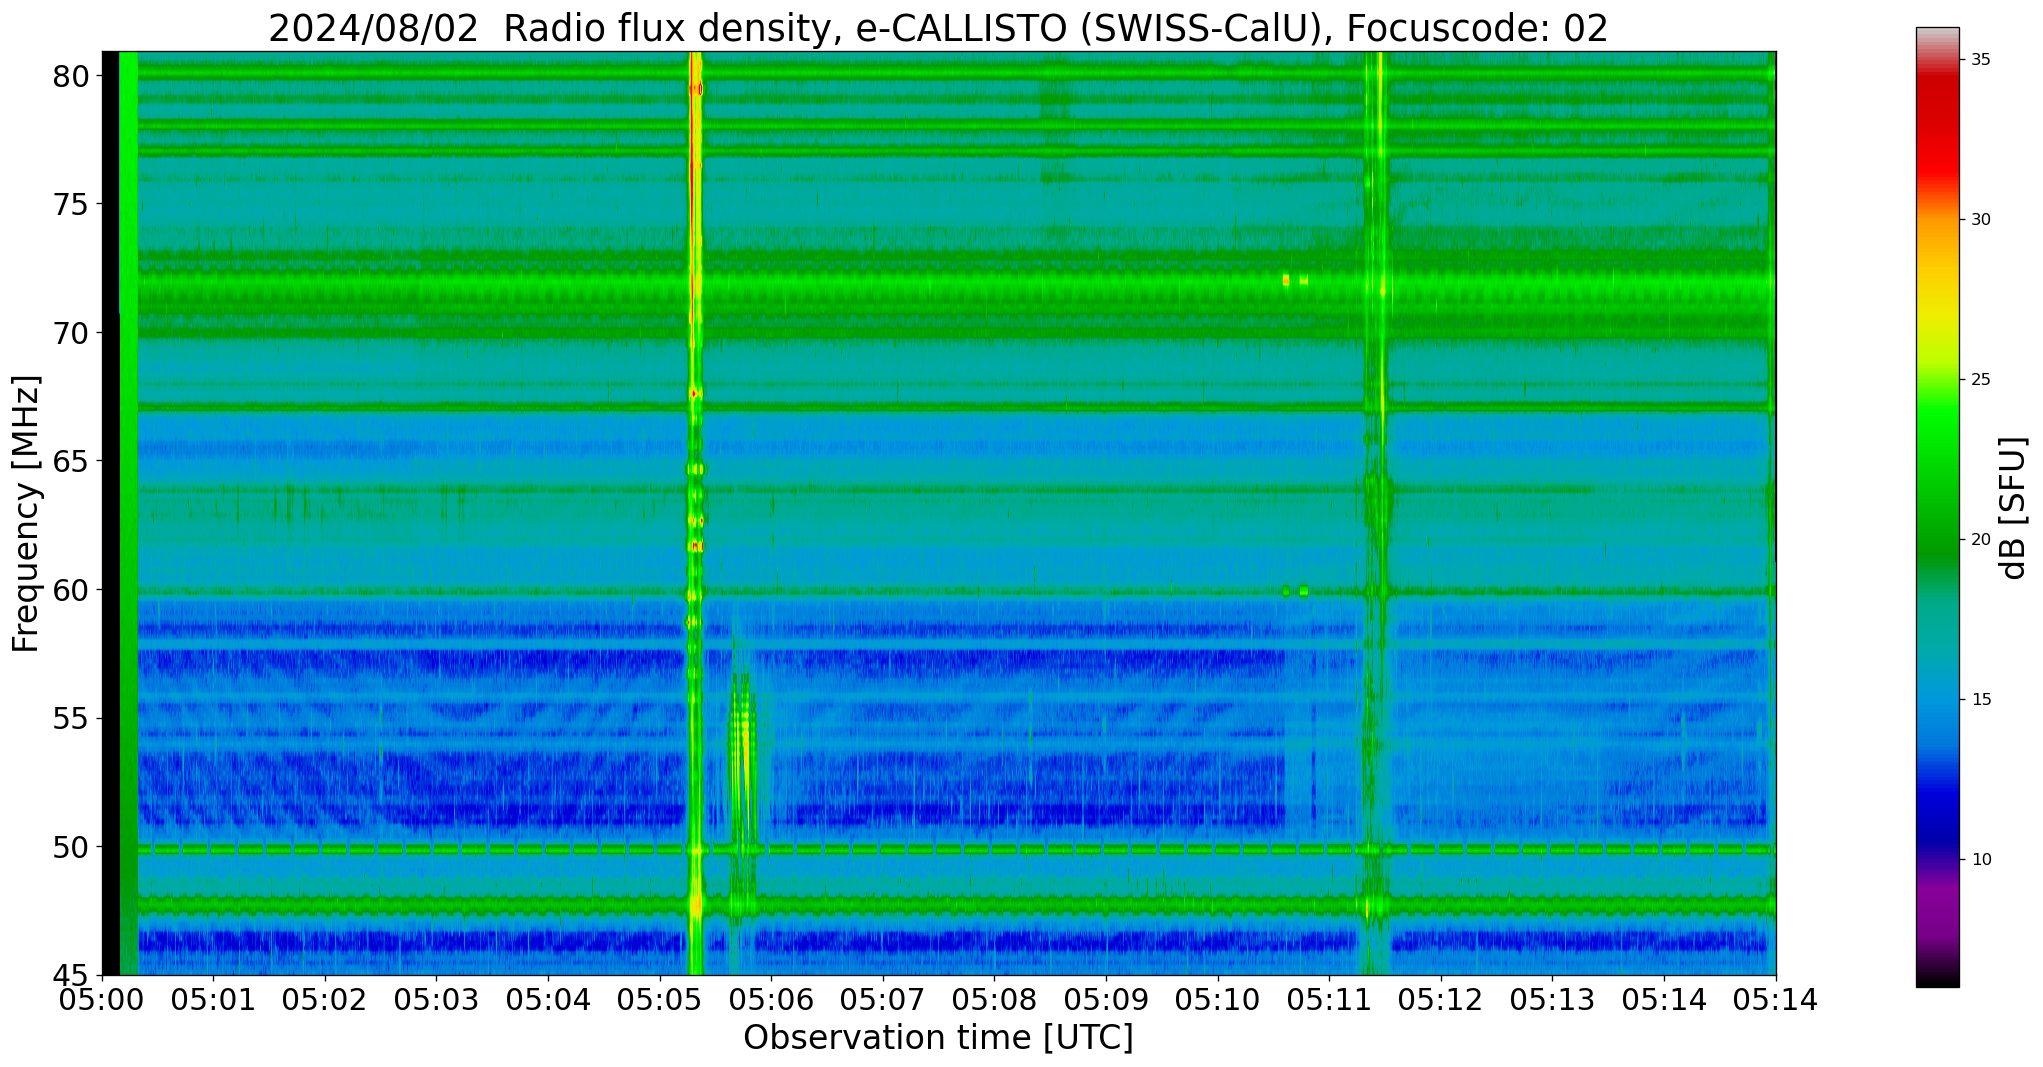
Task: Click the 'dB [SFU]' colorbar label
Action: [2014, 507]
